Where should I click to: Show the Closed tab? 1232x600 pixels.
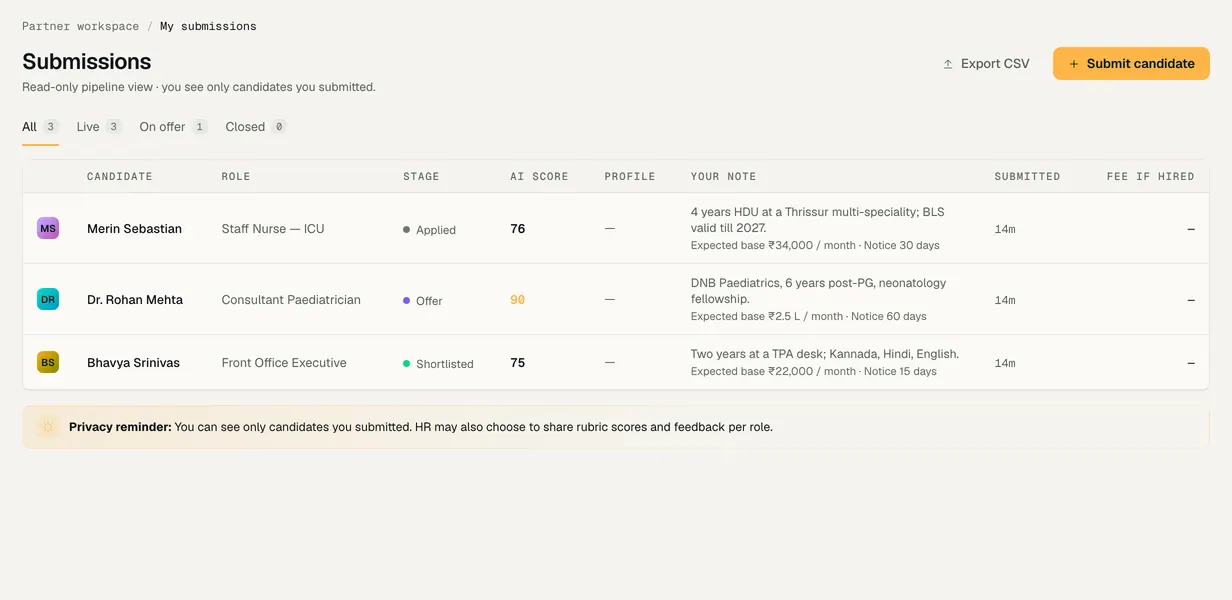point(256,127)
